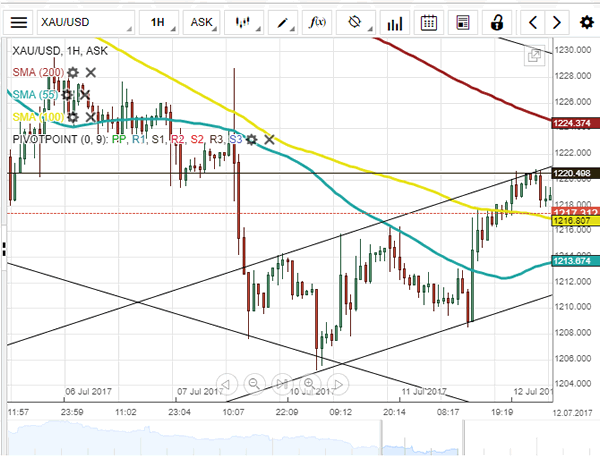Select the pencil drawing tool
The image size is (600, 459).
[x=283, y=23]
